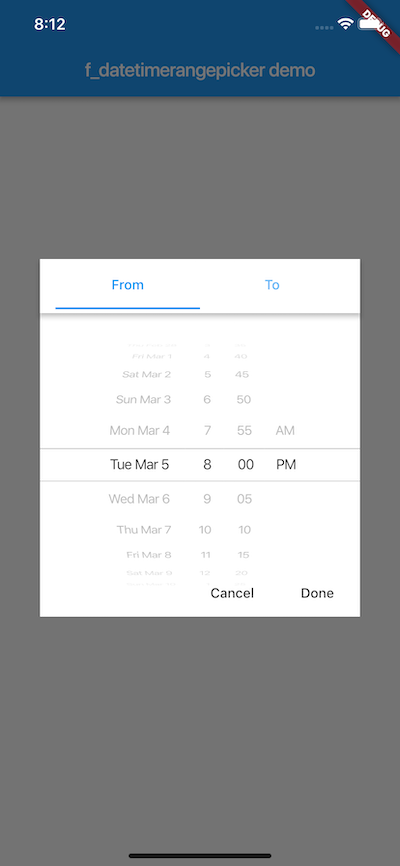
Task: Select Sat Mar 2 date entry
Action: [x=146, y=374]
